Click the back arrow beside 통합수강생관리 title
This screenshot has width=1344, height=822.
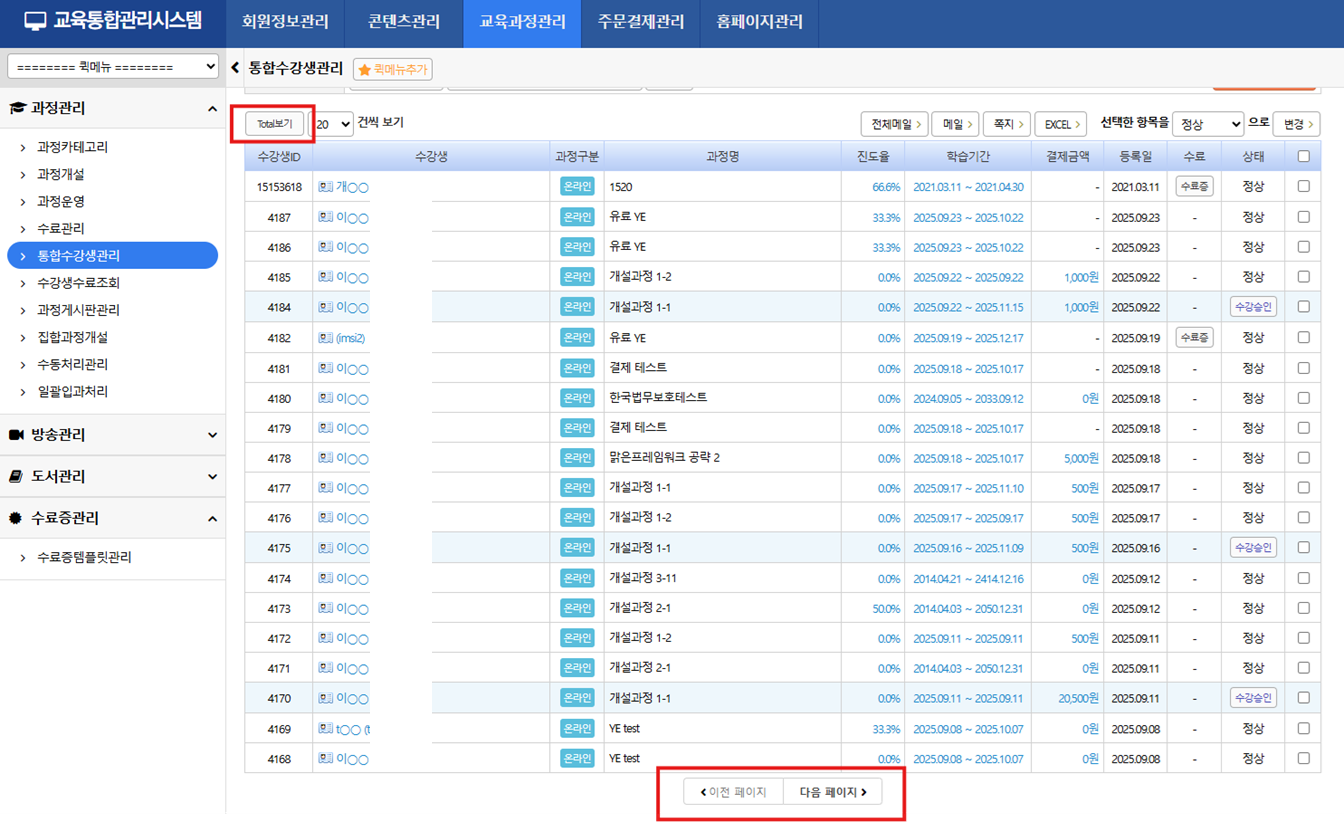pos(235,68)
